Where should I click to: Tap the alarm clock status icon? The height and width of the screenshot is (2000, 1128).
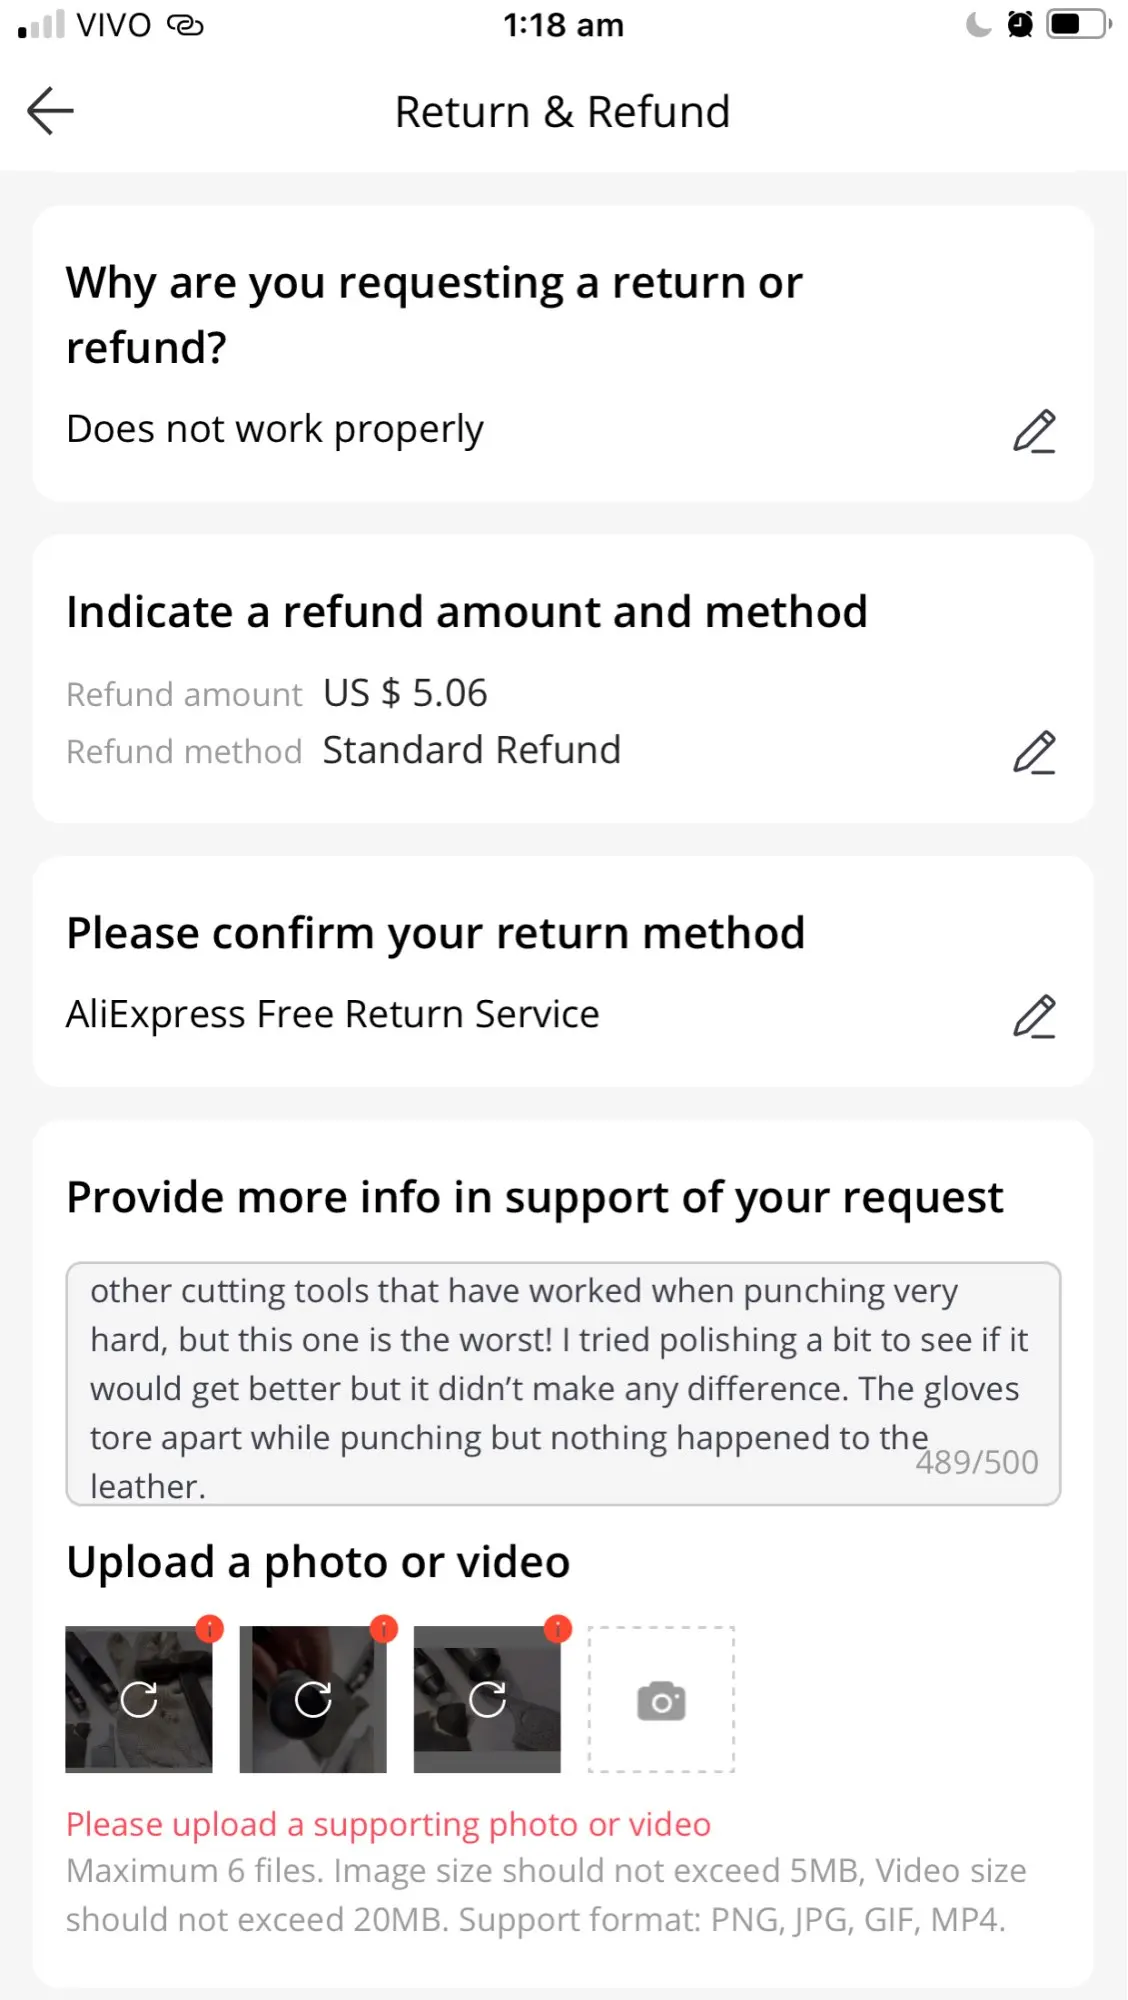coord(1020,24)
